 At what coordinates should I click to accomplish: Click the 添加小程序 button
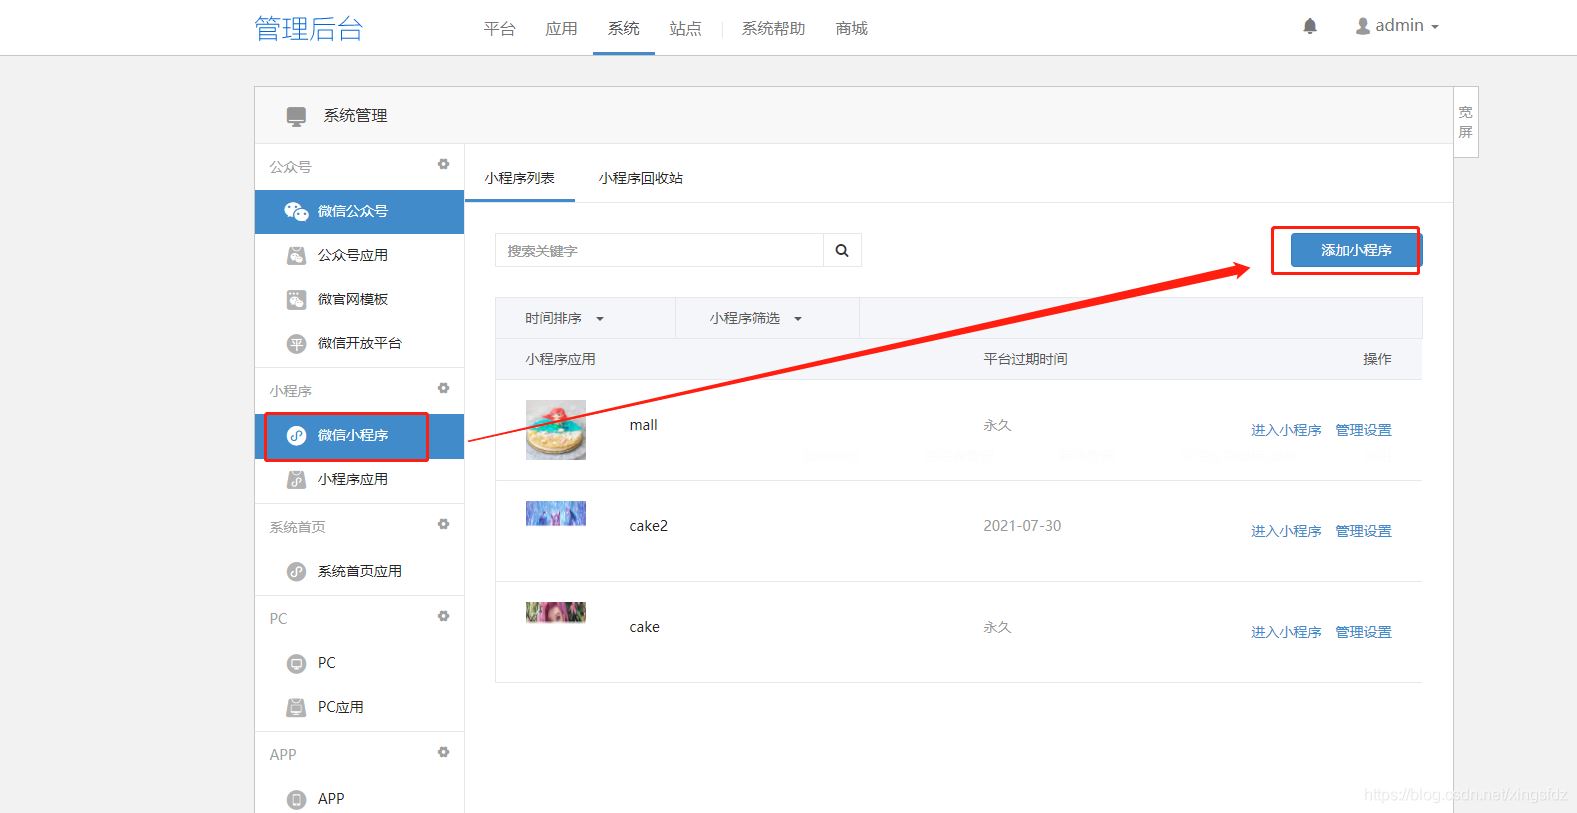[1355, 250]
